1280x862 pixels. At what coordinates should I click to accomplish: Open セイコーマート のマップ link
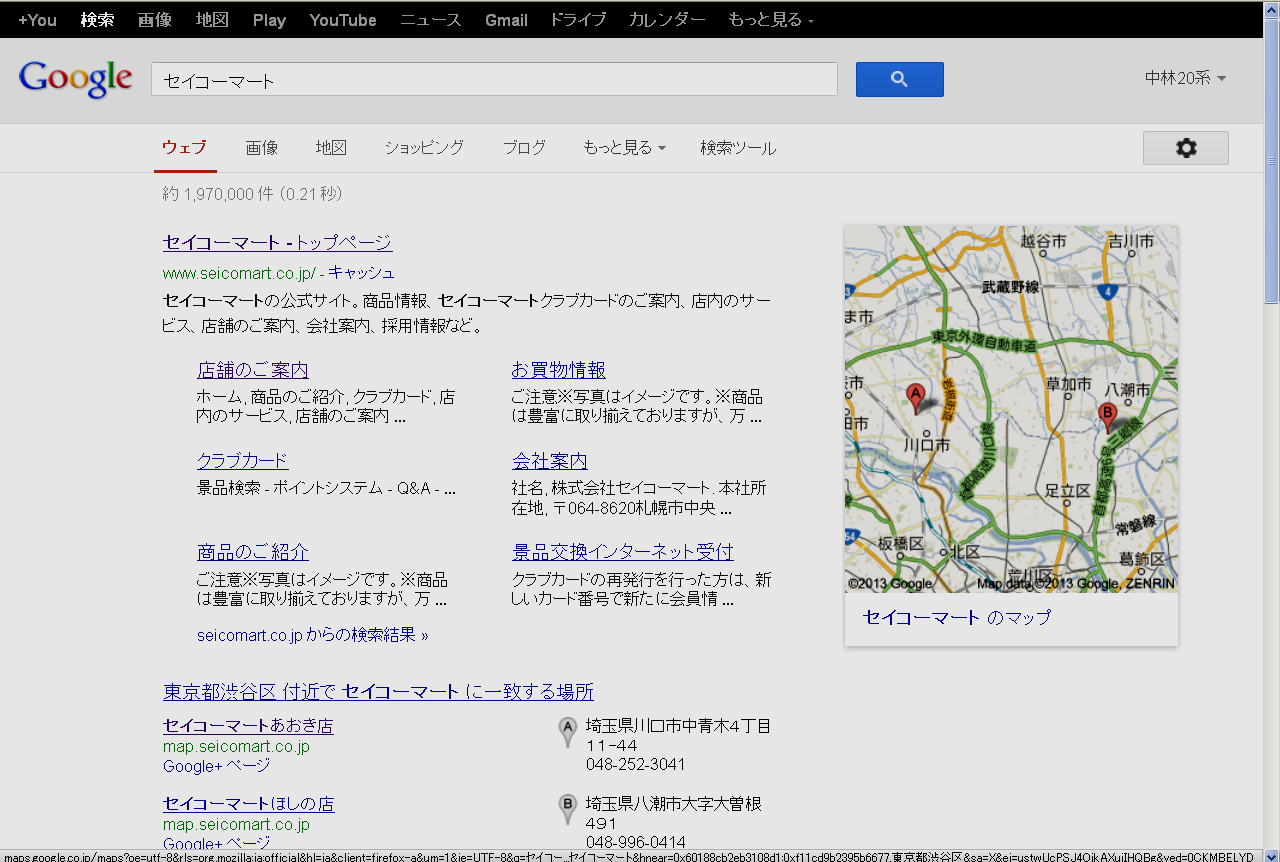tap(957, 618)
